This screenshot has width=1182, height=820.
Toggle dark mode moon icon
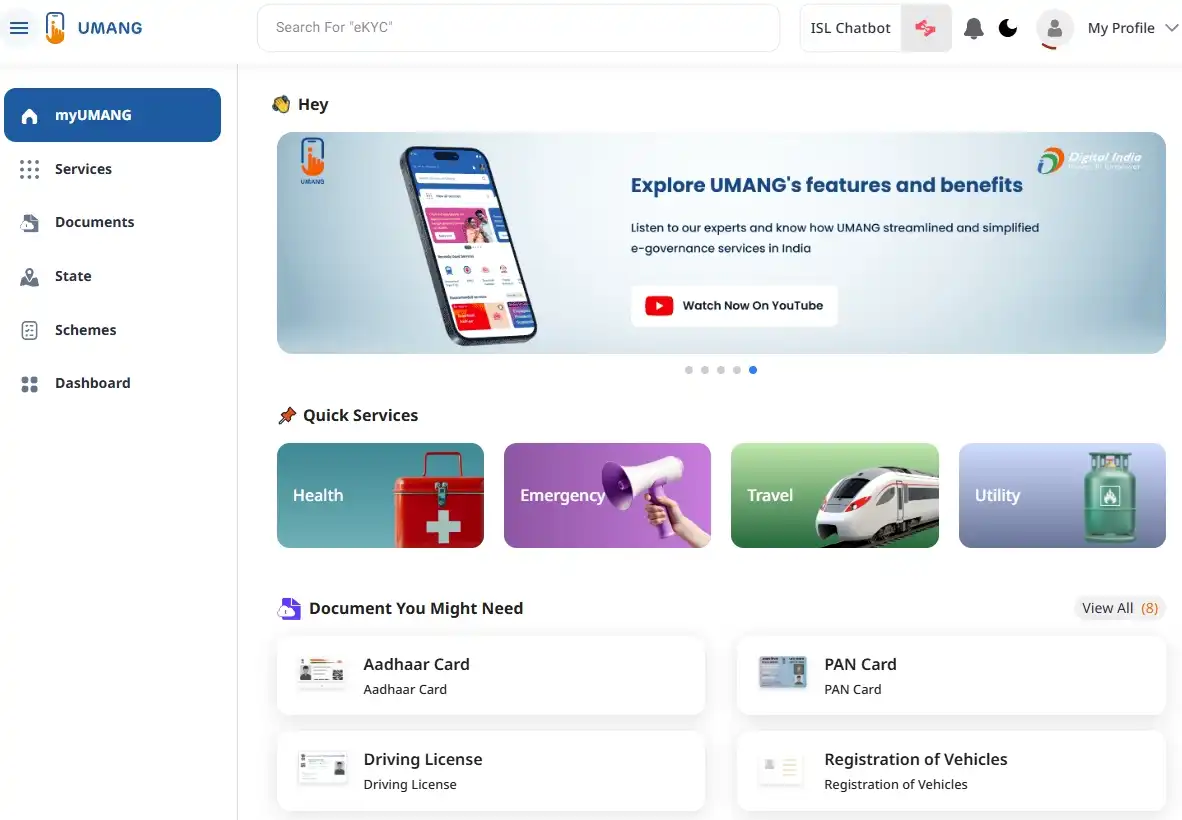[1008, 29]
